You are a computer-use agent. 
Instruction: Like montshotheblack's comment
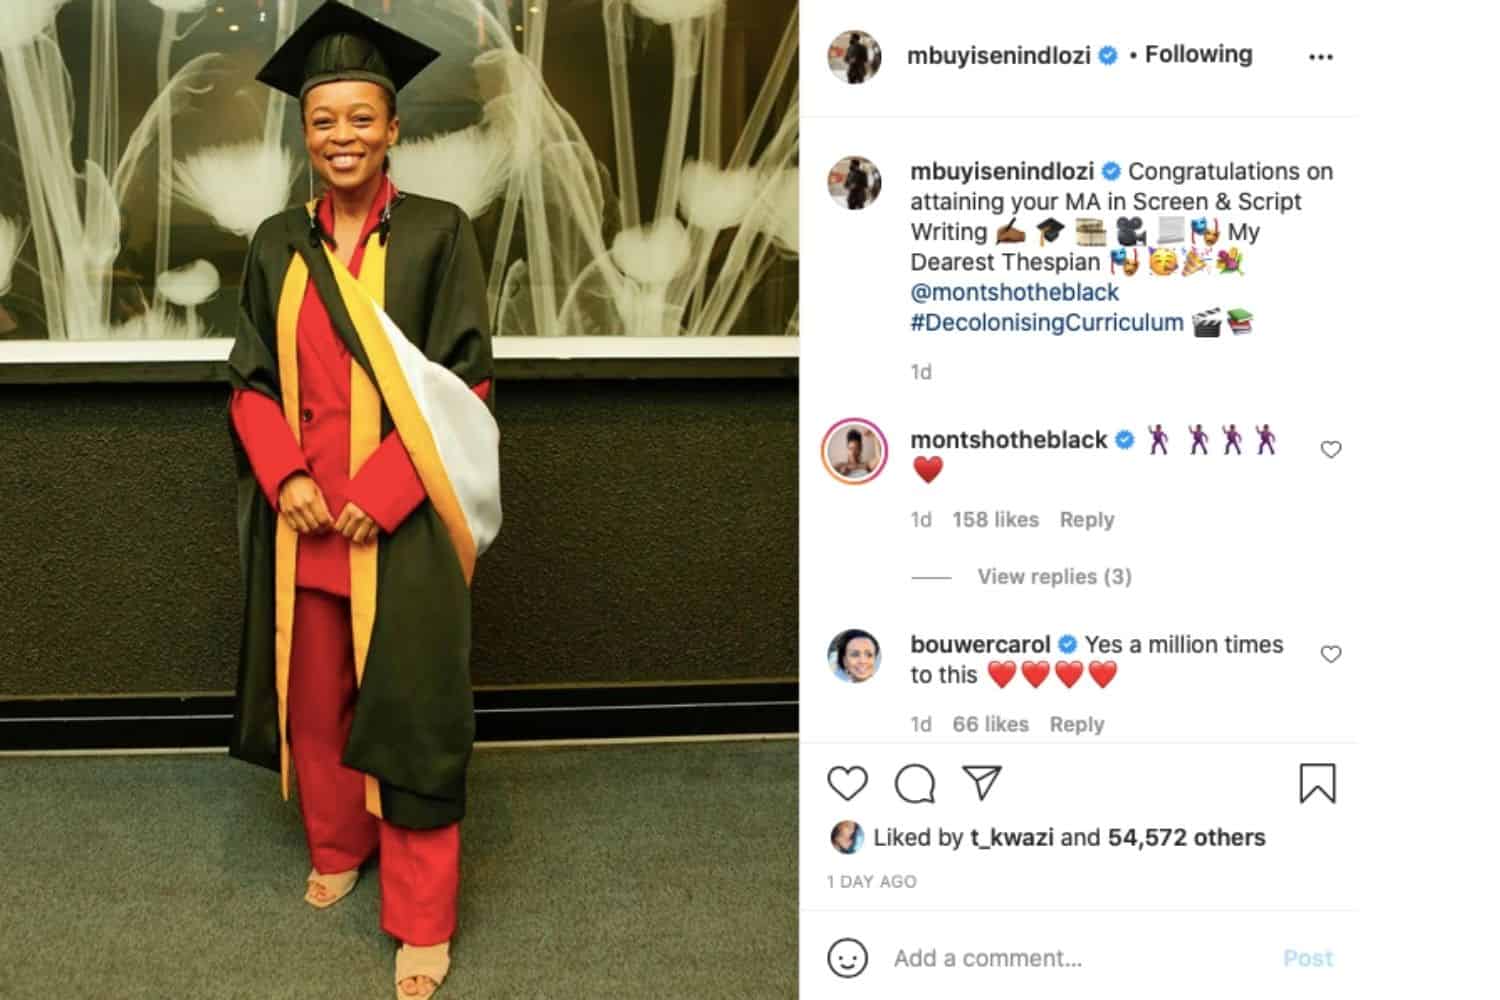pos(1331,450)
